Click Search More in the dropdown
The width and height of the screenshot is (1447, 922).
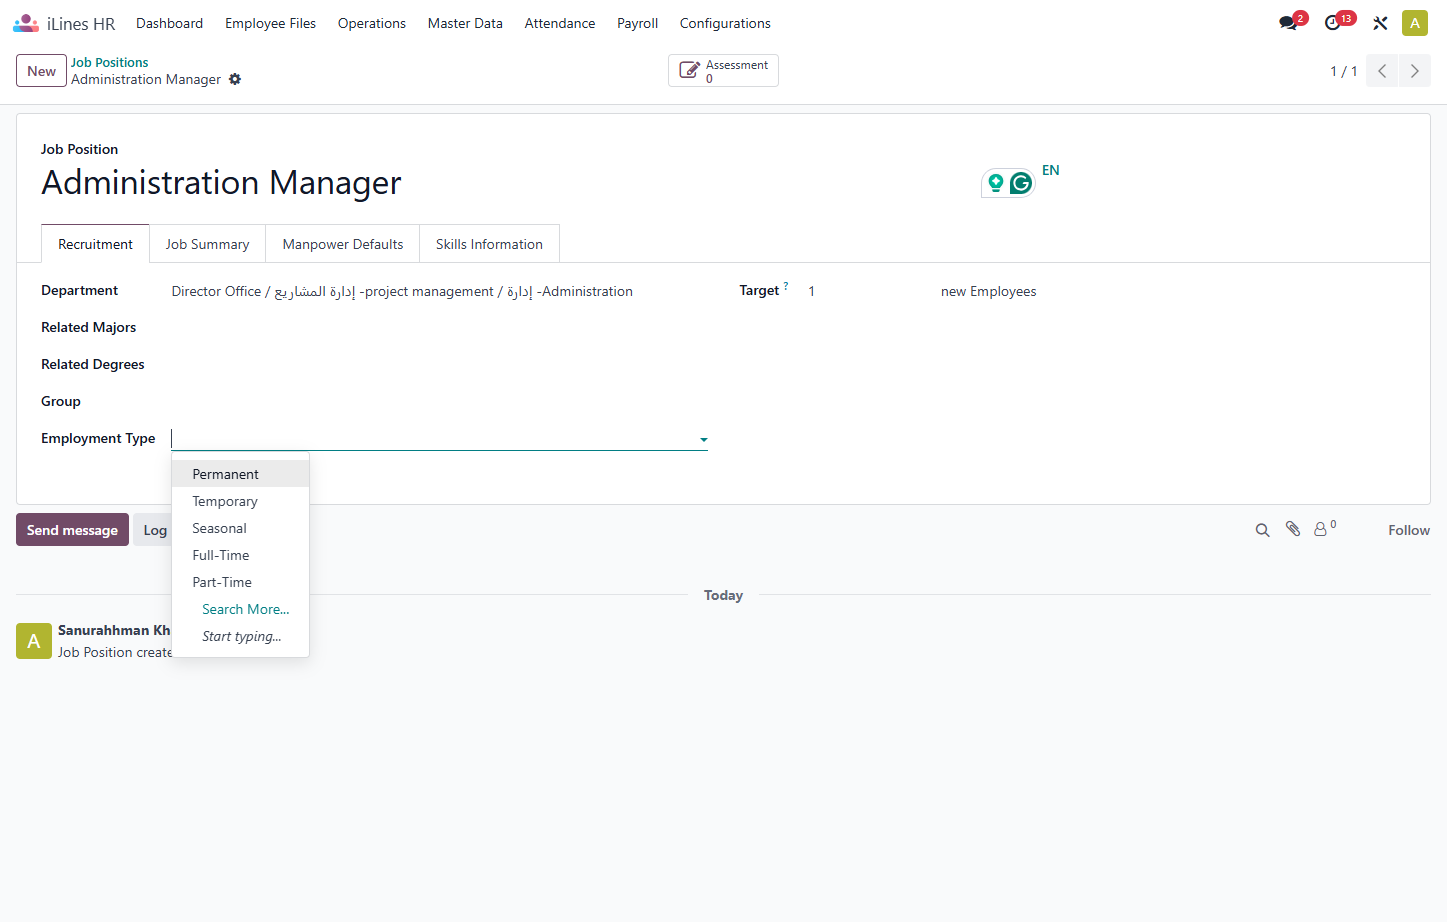245,609
